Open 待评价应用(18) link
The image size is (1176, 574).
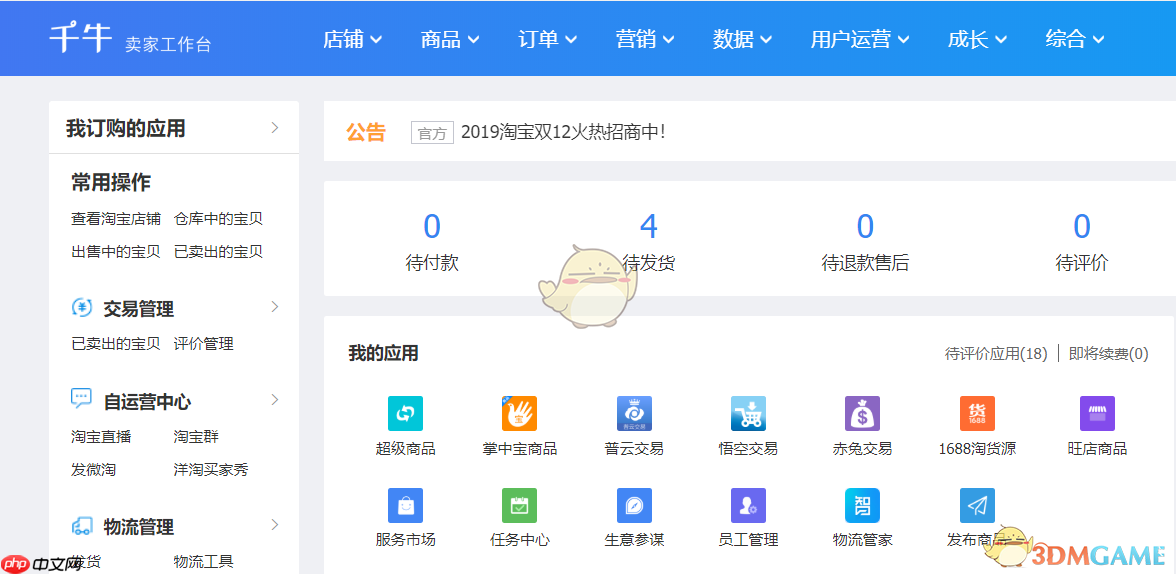point(996,353)
